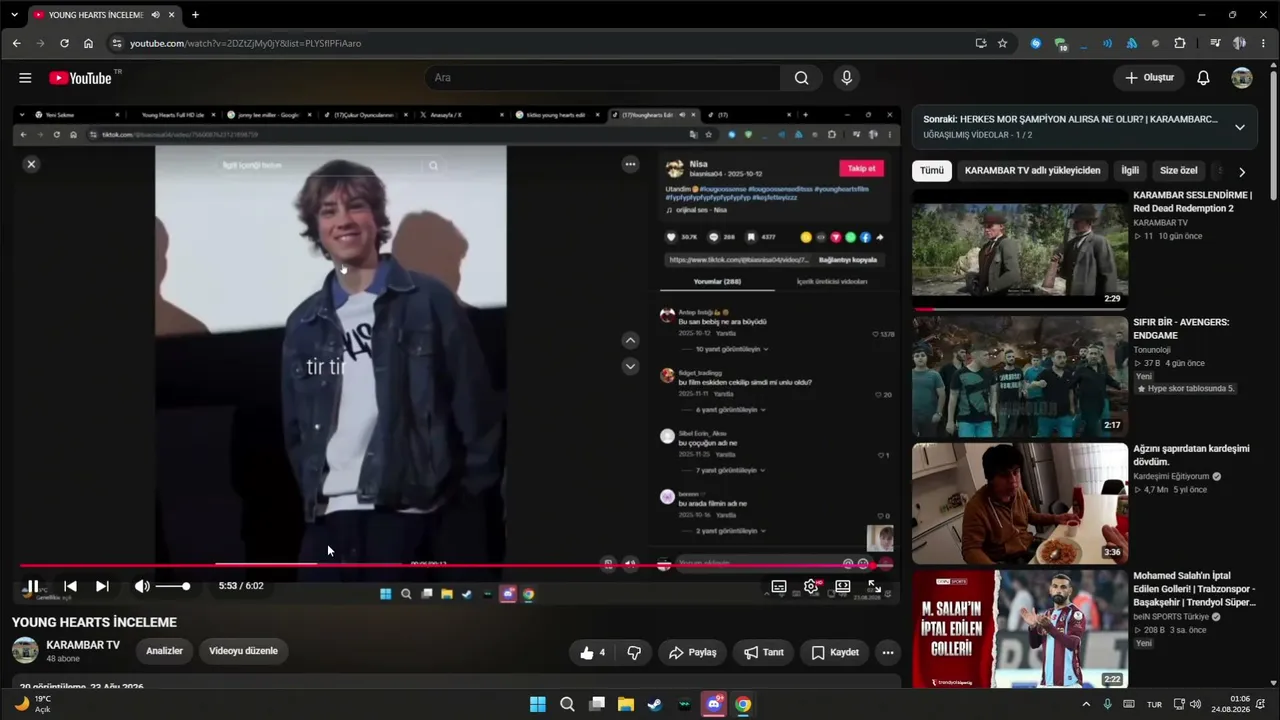Open the YouTube account avatar menu
Viewport: 1280px width, 720px height.
1242,78
